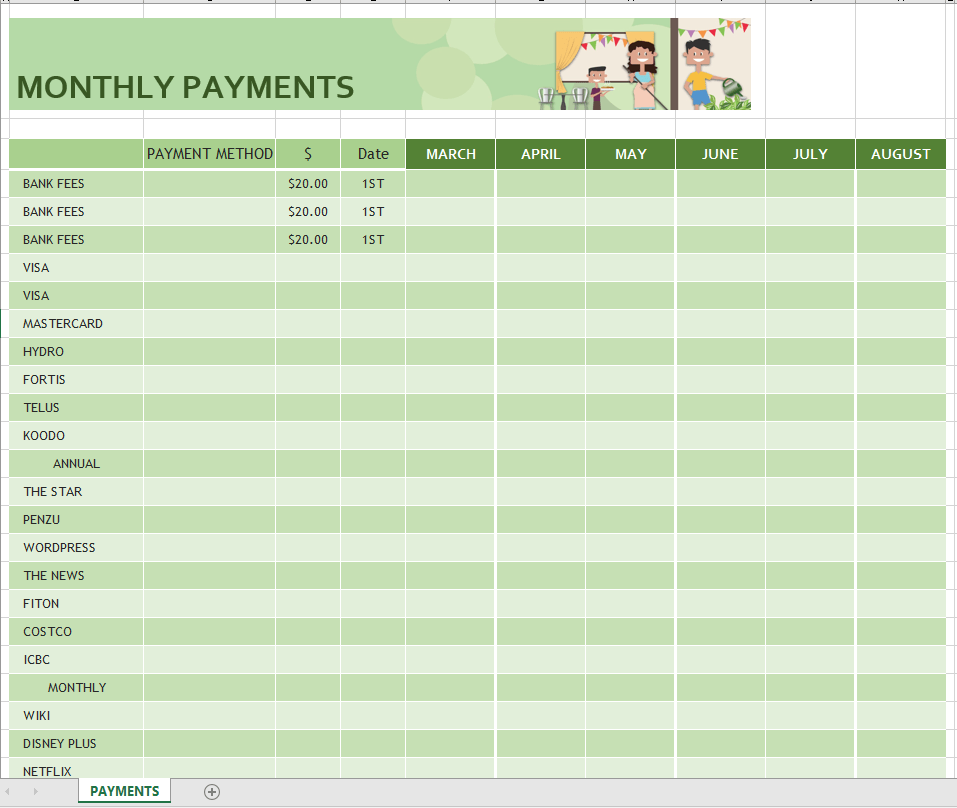
Task: Click the next sheet scroll arrow
Action: (36, 791)
